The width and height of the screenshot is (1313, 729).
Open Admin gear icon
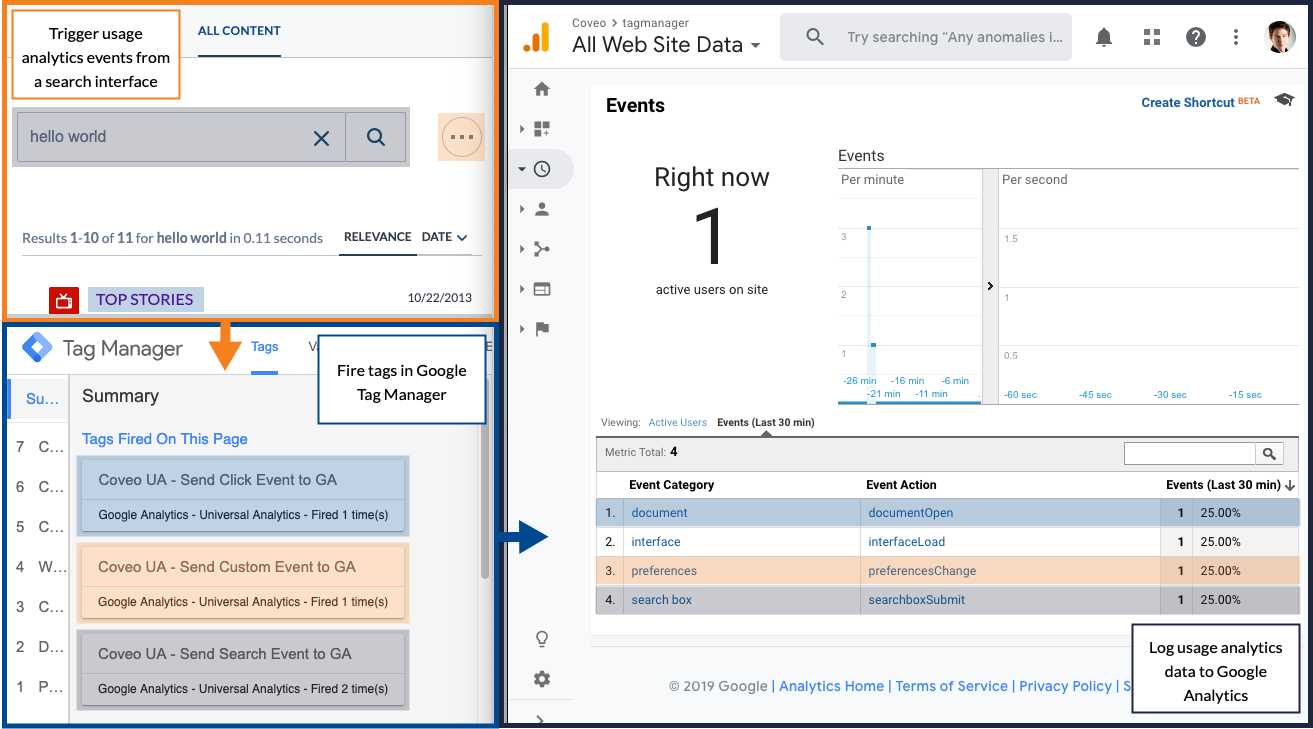pyautogui.click(x=542, y=679)
